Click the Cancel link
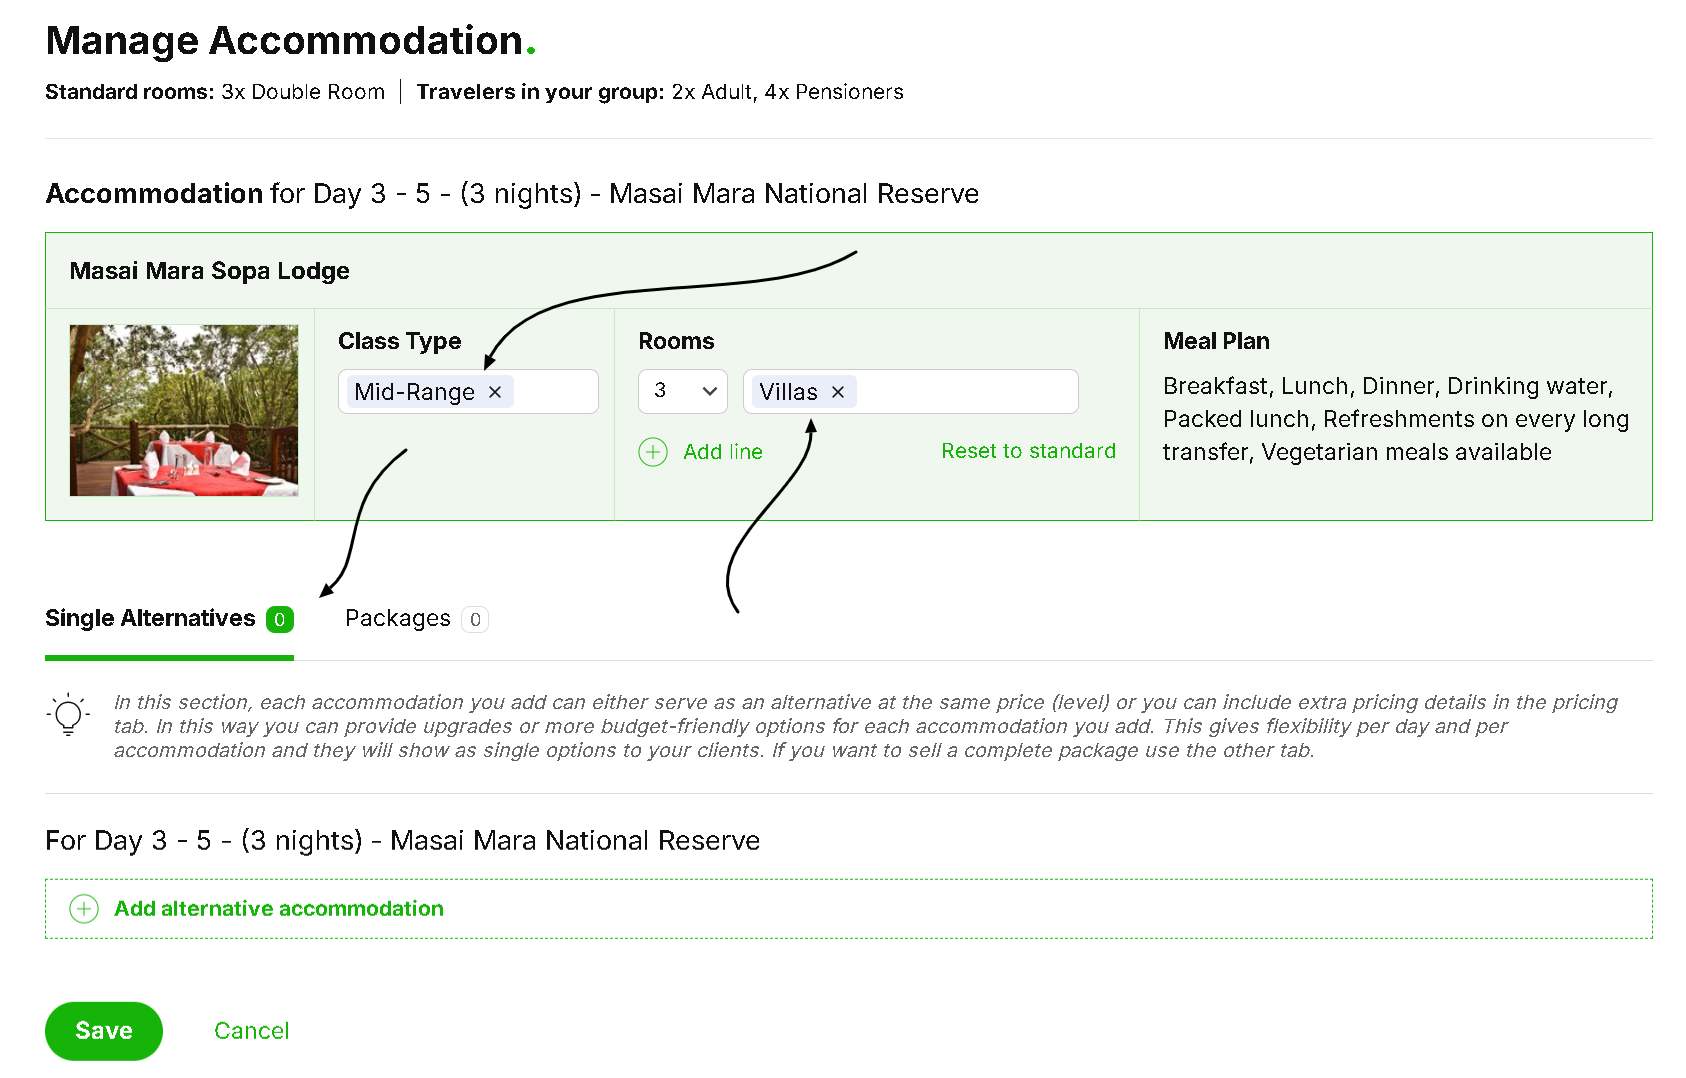 [x=252, y=1031]
